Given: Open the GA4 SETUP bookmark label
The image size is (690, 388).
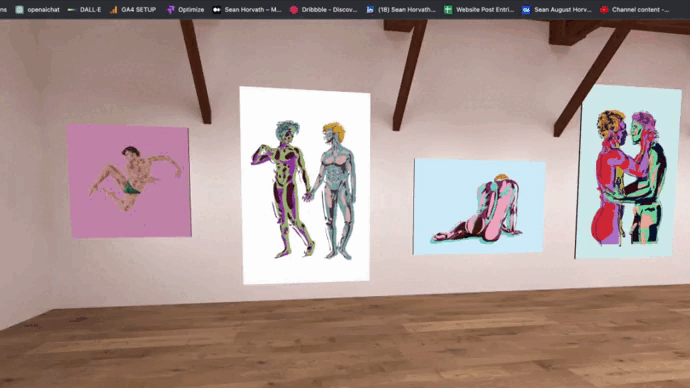Looking at the screenshot, I should [139, 10].
